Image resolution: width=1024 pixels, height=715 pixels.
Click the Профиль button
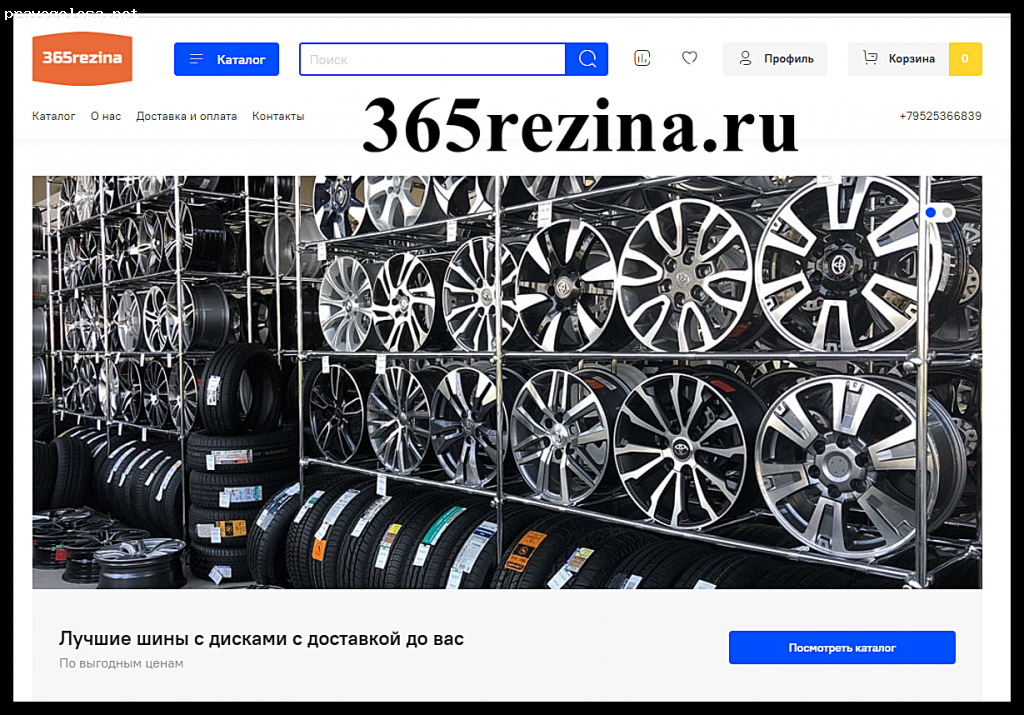tap(775, 59)
